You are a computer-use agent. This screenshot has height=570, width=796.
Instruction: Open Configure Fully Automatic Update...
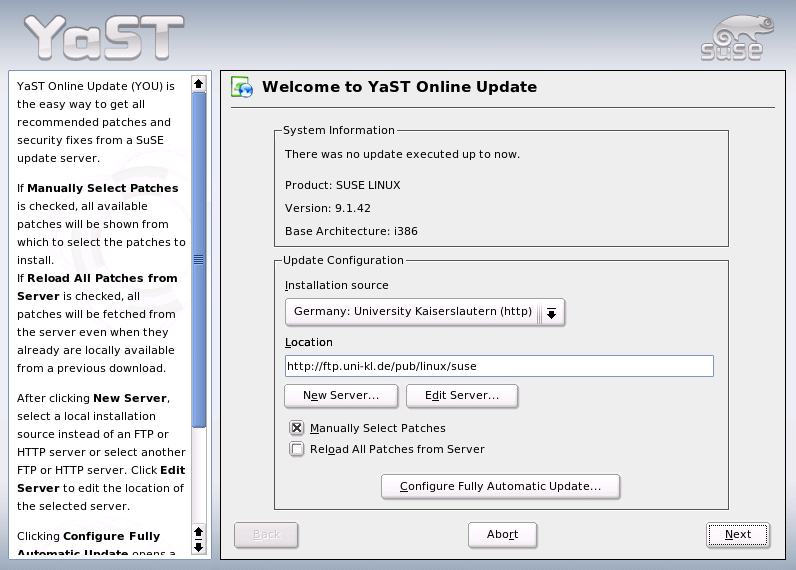501,486
